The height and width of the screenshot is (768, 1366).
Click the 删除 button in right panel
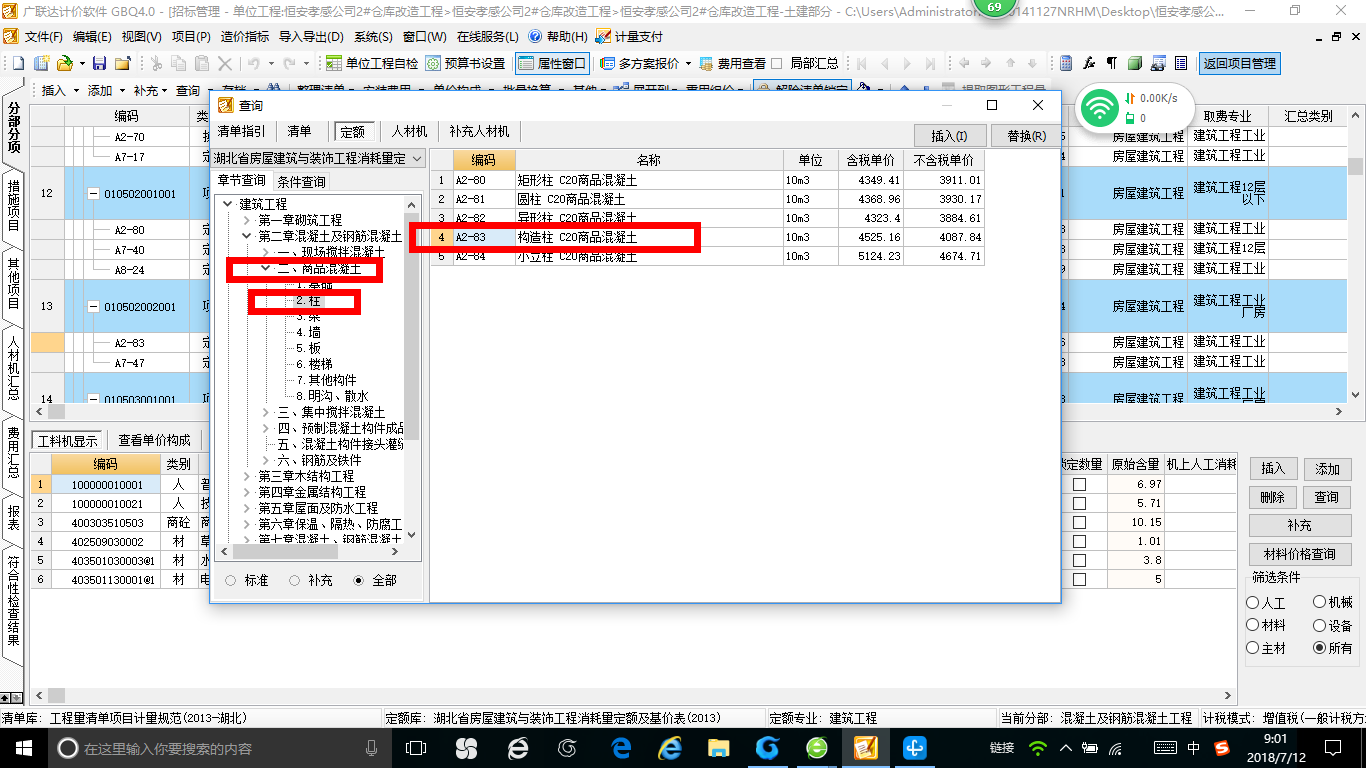tap(1273, 497)
